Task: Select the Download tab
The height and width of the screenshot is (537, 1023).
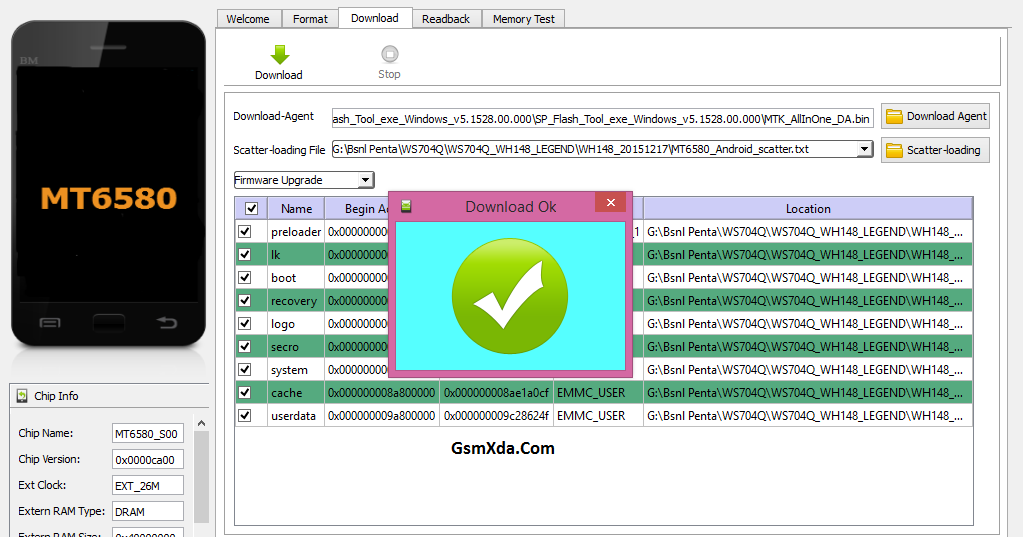Action: point(374,18)
